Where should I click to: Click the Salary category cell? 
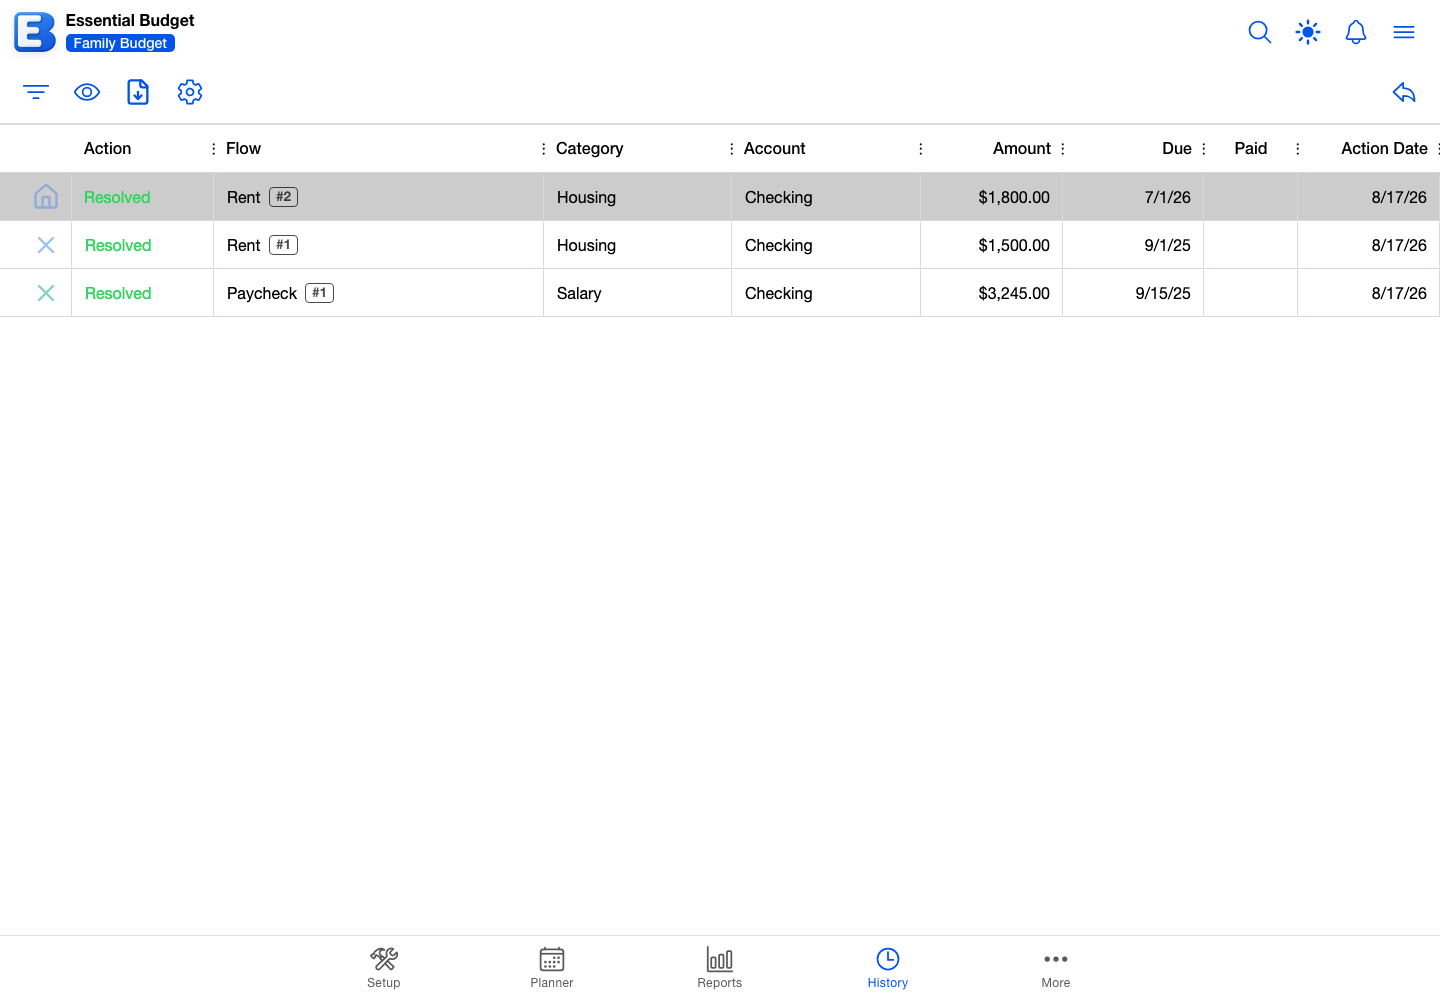click(637, 293)
